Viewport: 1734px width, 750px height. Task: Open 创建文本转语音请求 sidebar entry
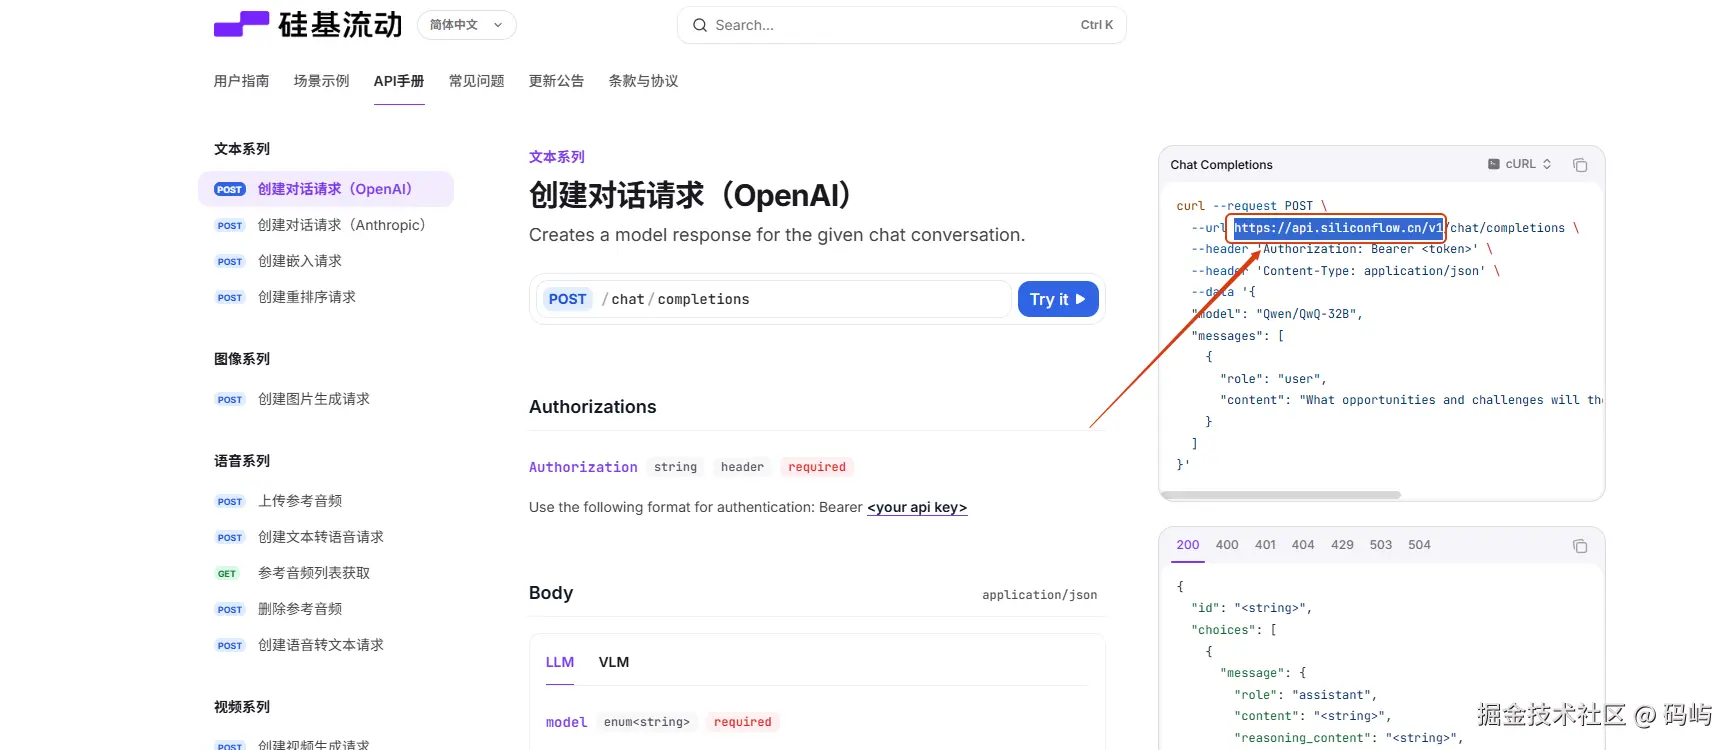click(x=326, y=537)
